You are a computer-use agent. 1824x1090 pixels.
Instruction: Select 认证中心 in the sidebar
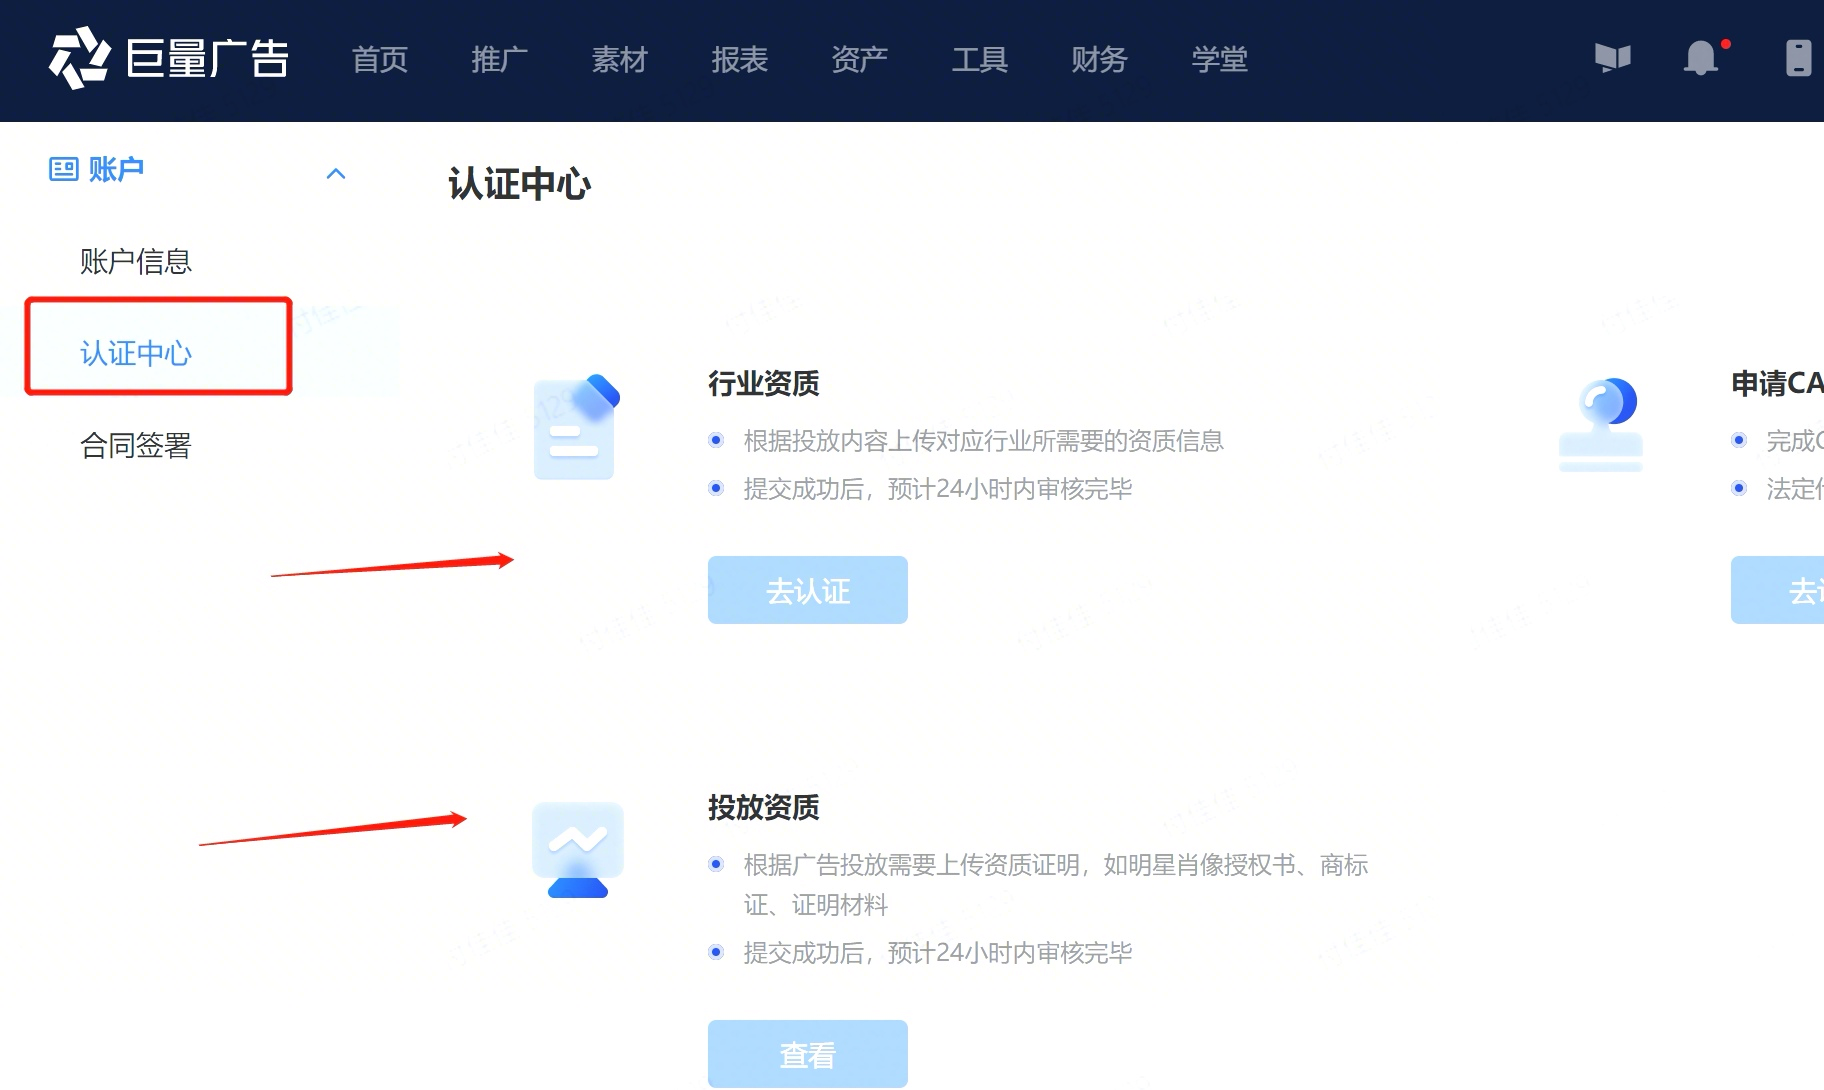[136, 353]
